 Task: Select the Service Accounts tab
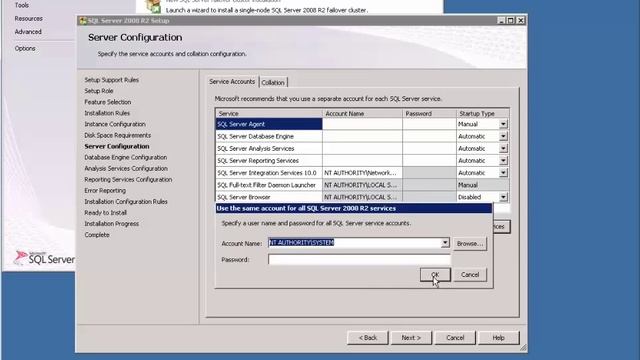(x=232, y=82)
